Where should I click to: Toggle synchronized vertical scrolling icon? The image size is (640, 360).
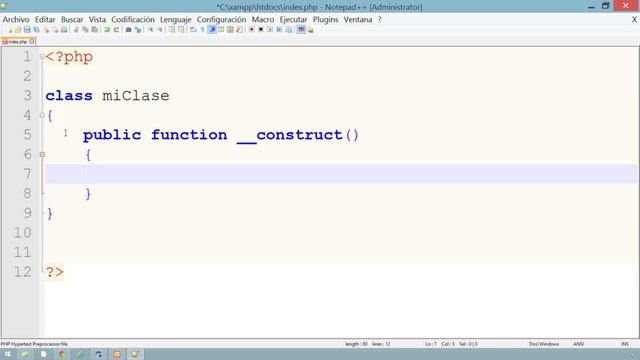click(172, 30)
